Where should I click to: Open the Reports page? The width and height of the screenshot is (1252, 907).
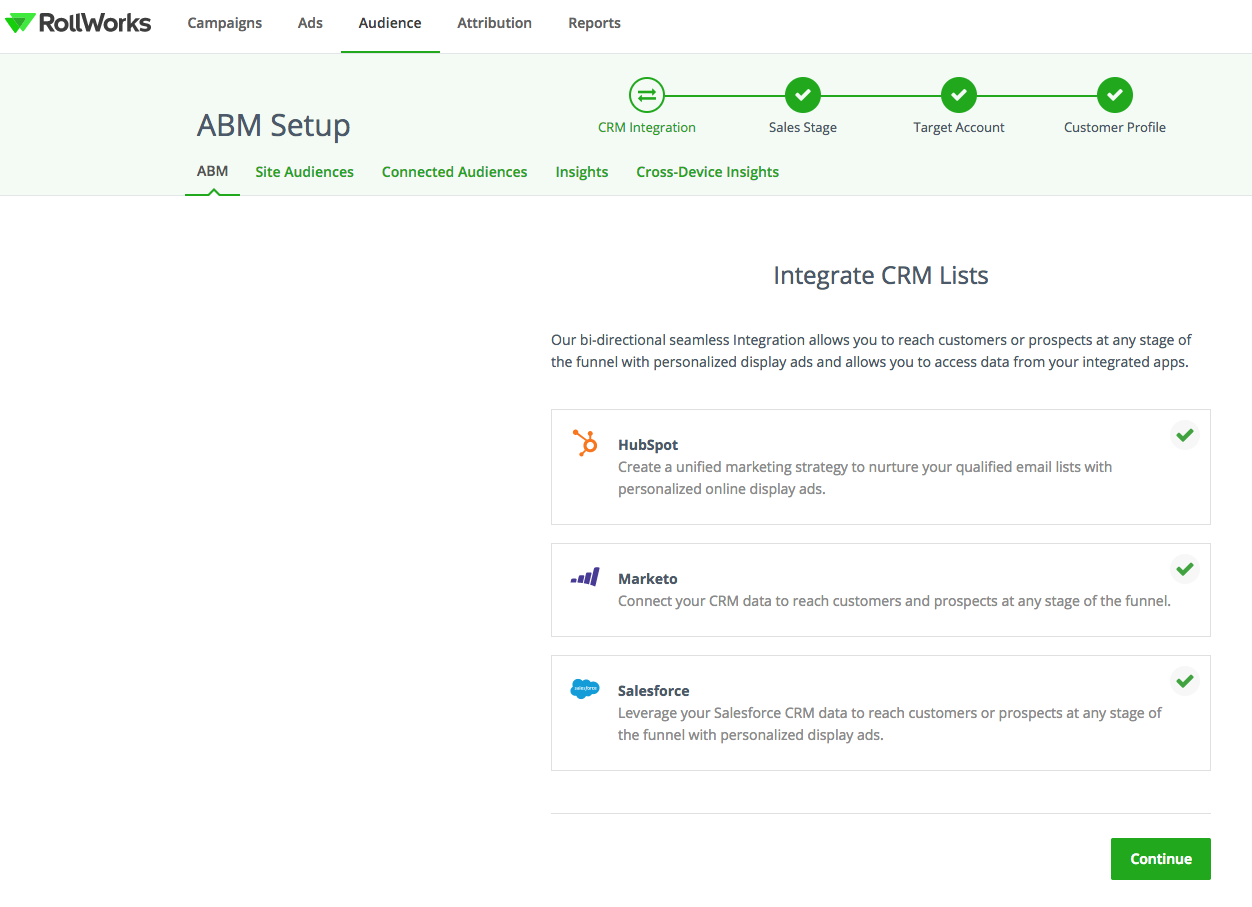[x=594, y=22]
